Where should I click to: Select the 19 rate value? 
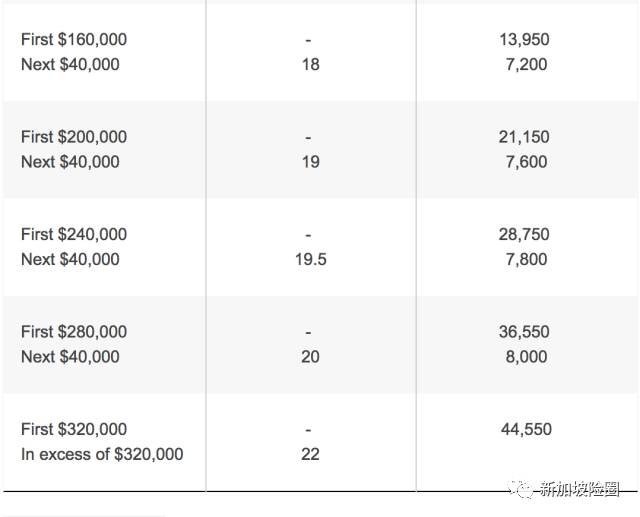click(x=310, y=162)
